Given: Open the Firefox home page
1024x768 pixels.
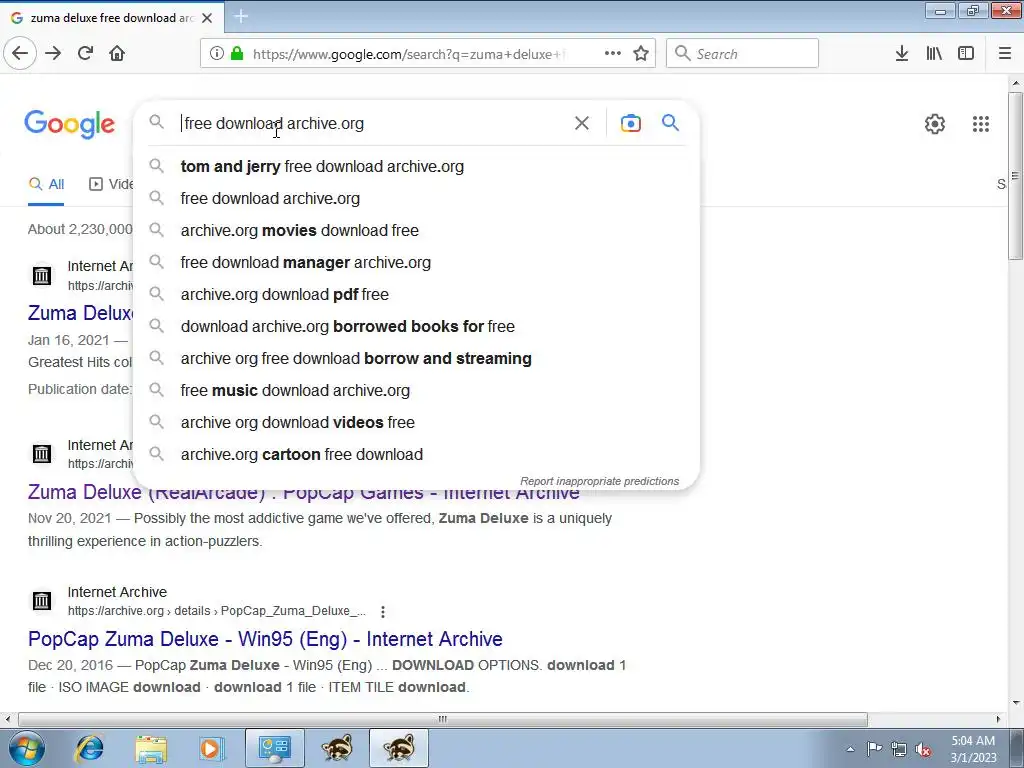Looking at the screenshot, I should [117, 54].
